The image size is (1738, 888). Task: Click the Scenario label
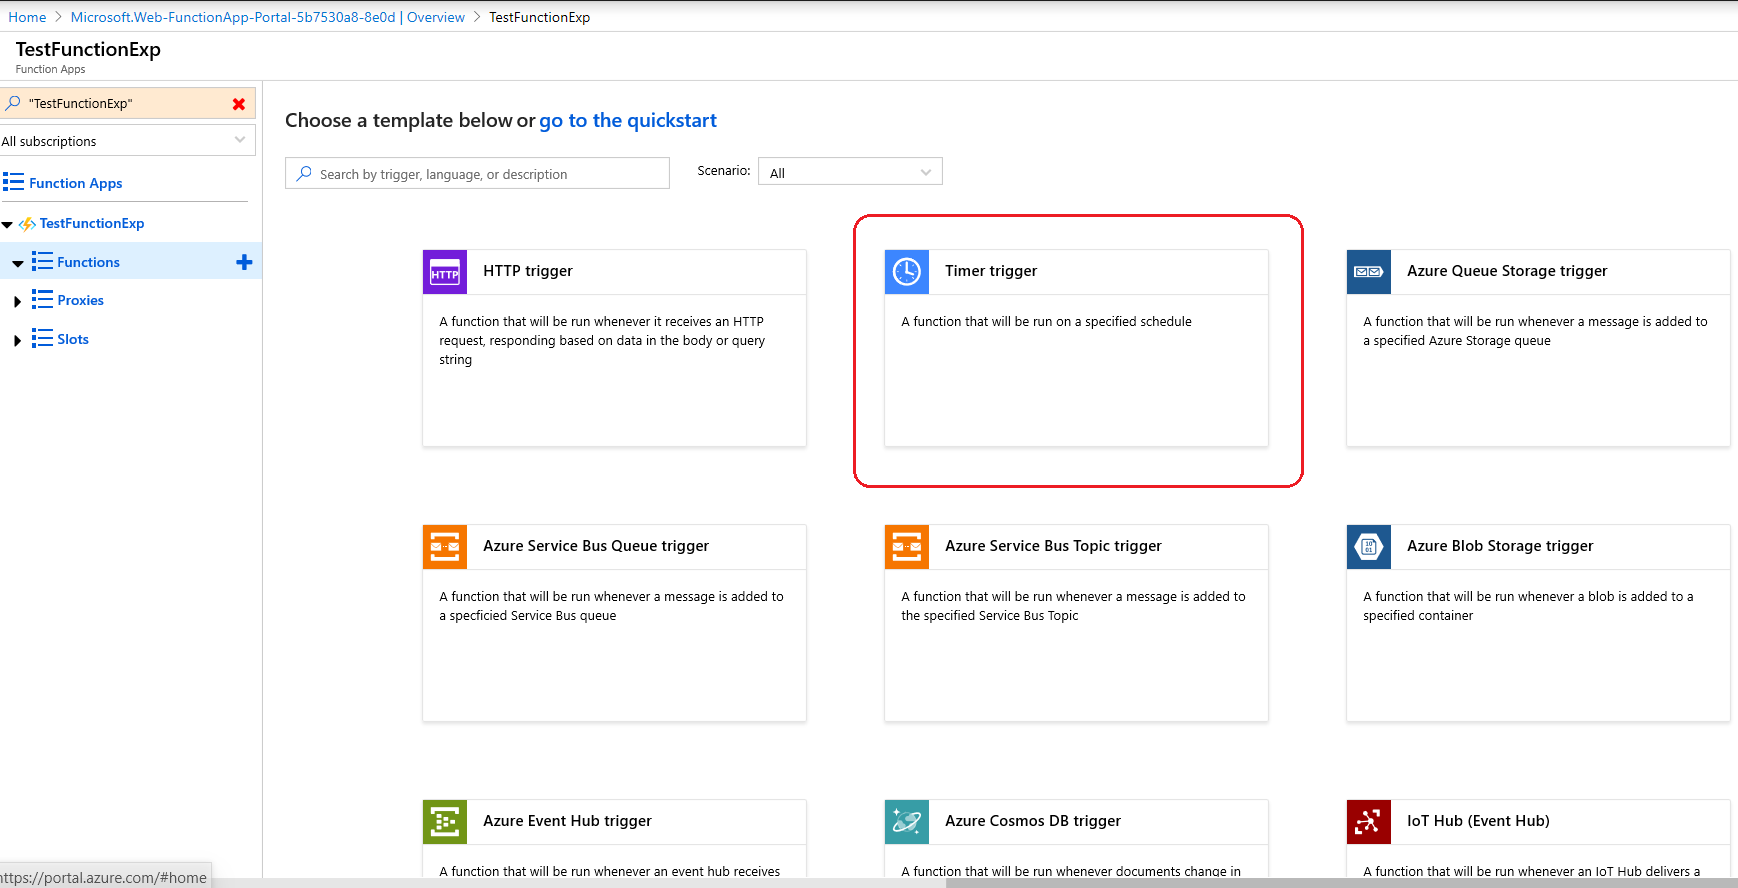coord(724,171)
